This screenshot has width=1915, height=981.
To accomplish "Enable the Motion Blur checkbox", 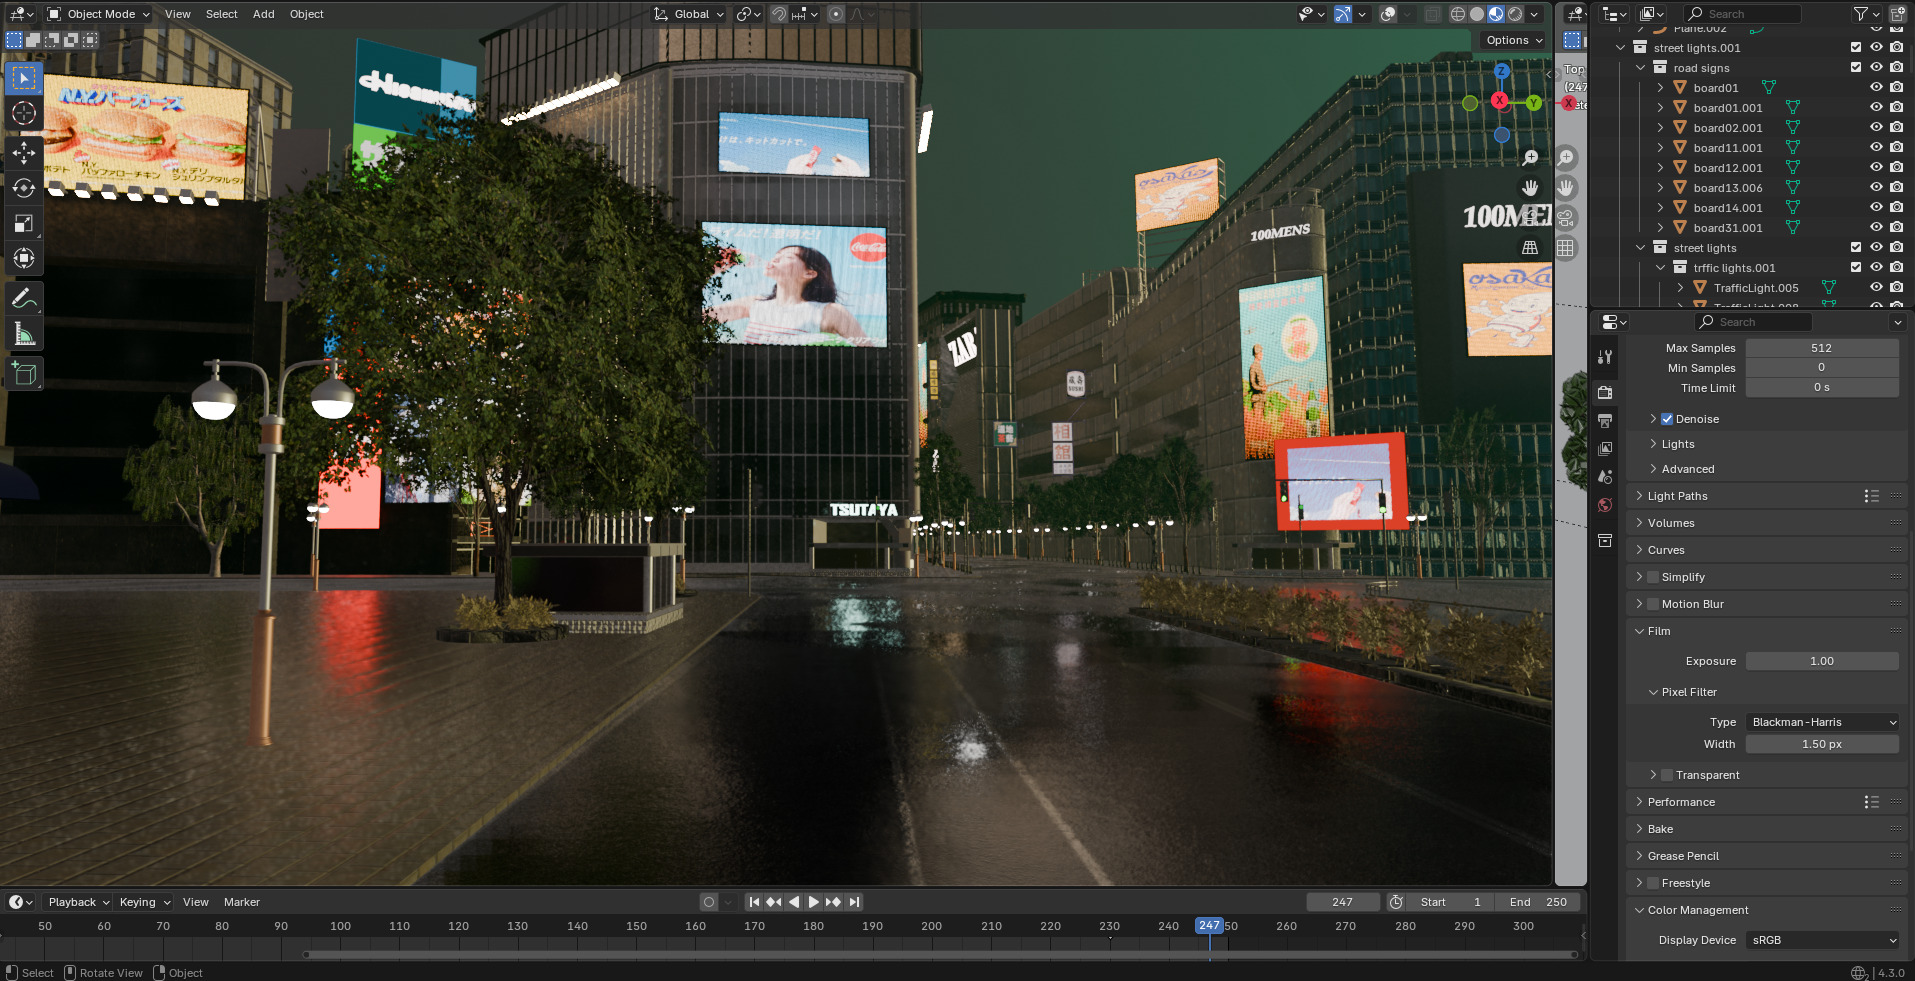I will (1653, 604).
